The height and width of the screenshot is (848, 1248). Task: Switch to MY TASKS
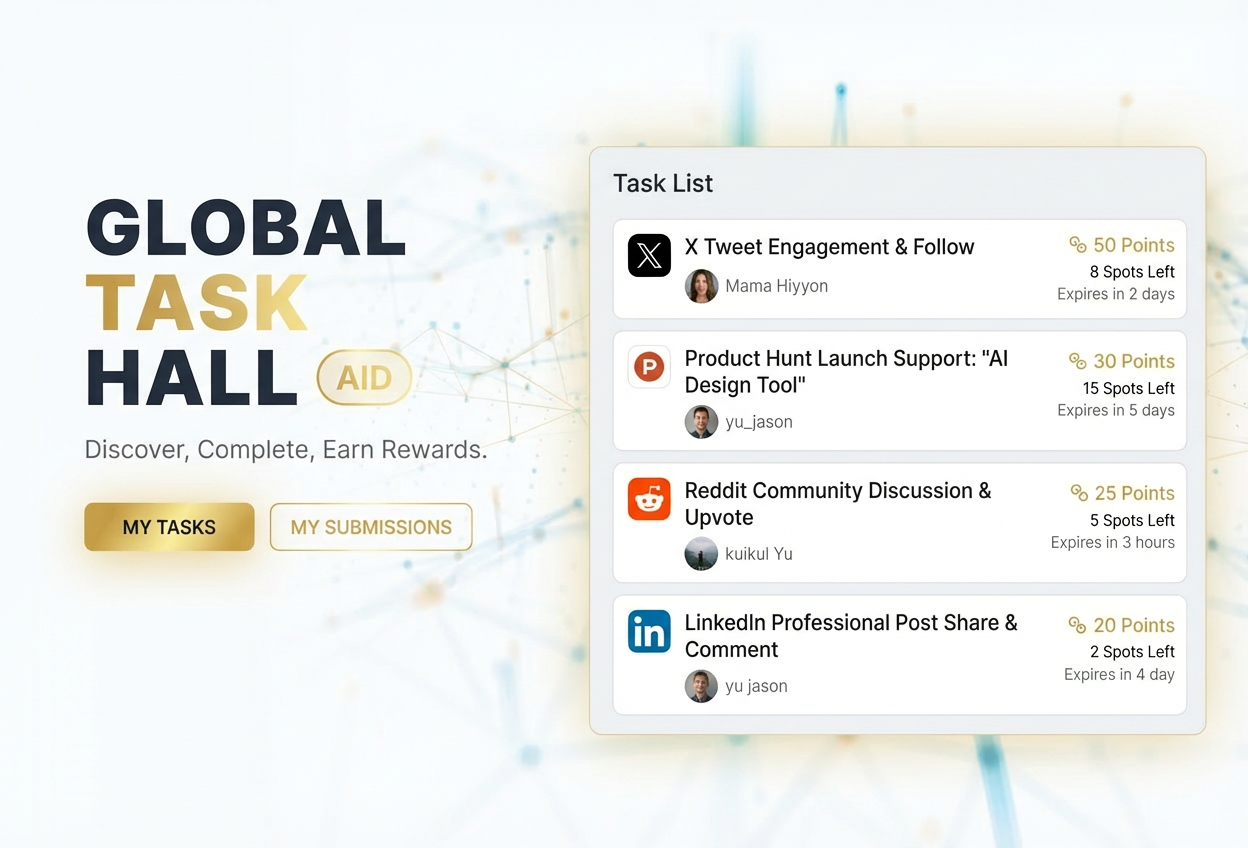tap(168, 527)
